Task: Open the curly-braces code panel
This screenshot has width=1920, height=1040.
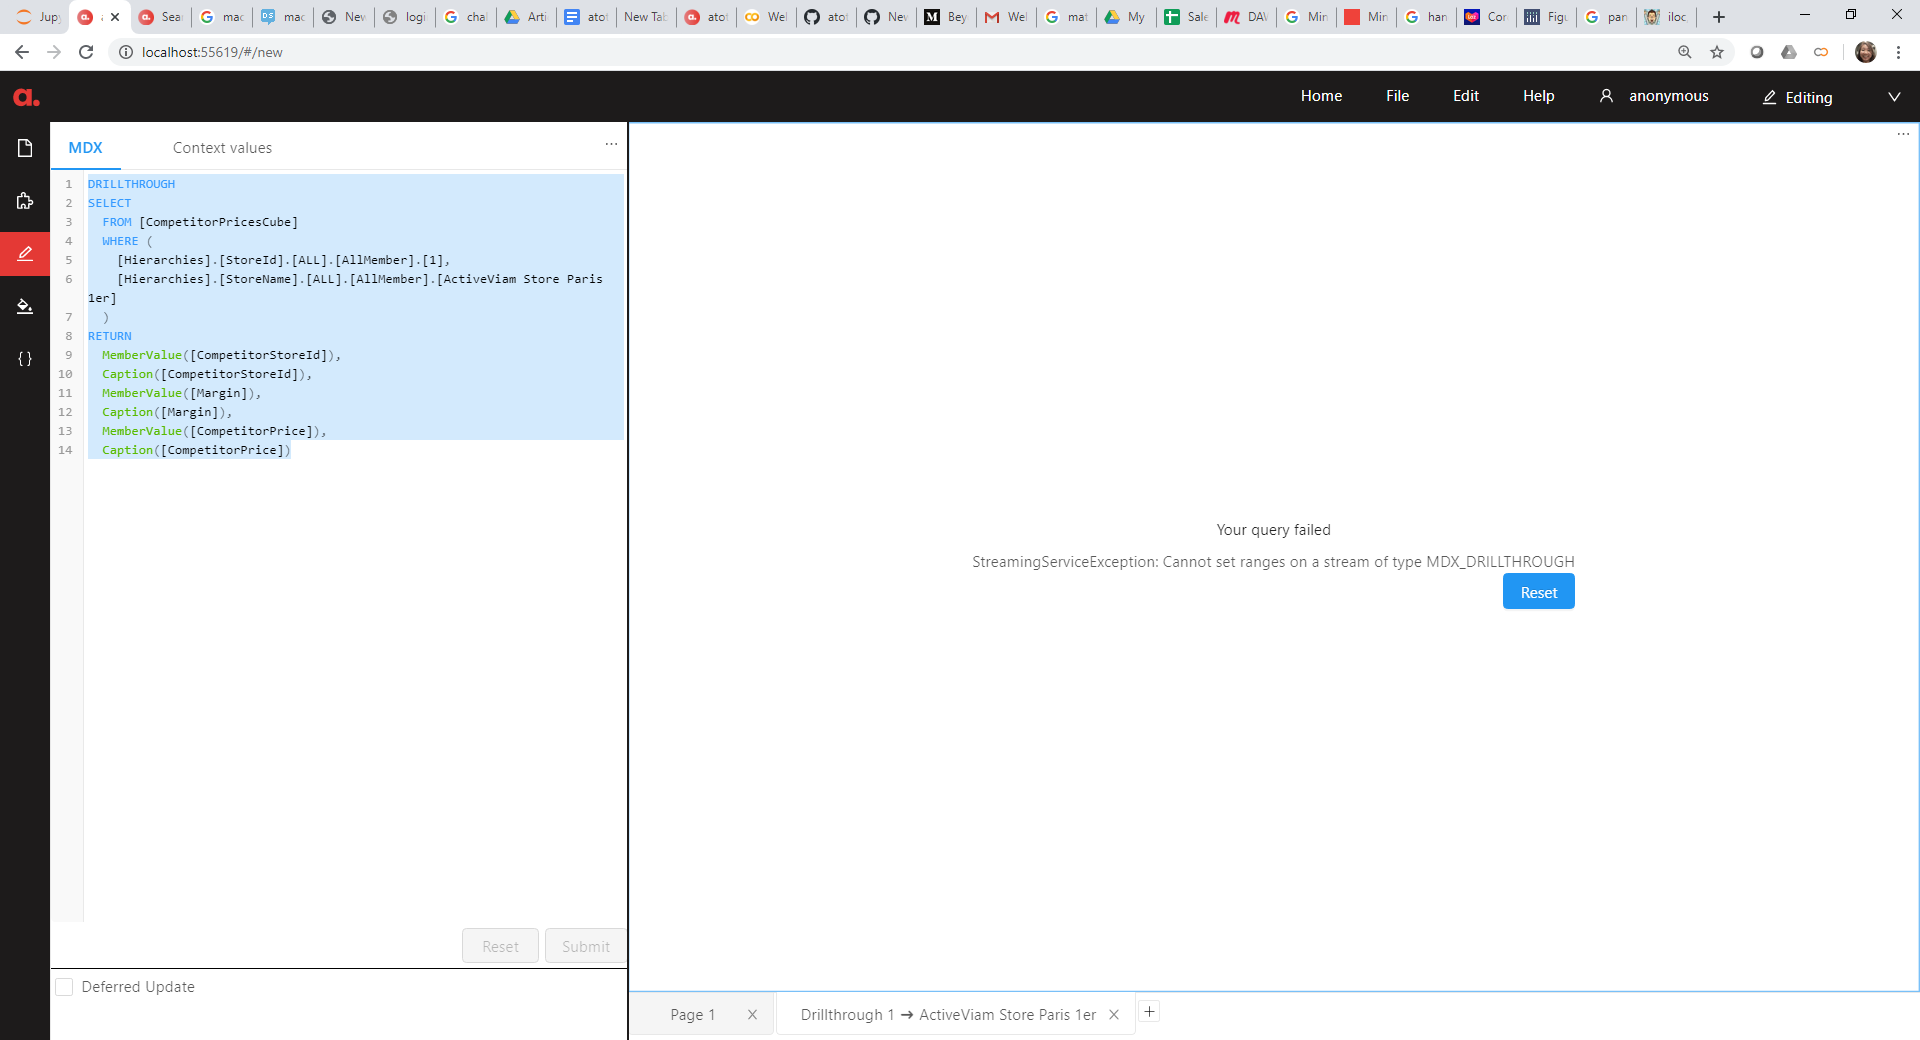Action: click(24, 359)
